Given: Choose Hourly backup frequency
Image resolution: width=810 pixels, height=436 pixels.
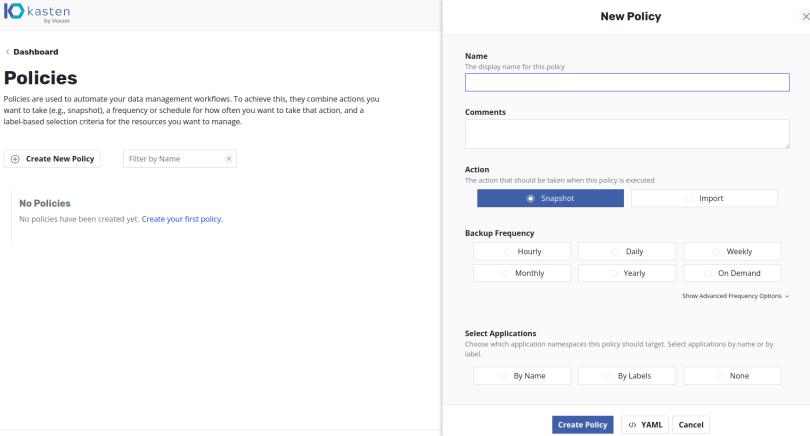Looking at the screenshot, I should 522,251.
